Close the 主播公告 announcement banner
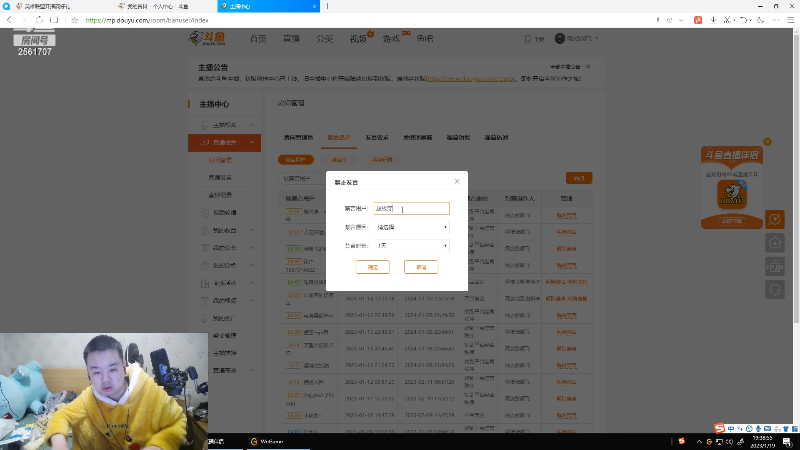The image size is (800, 450). [x=588, y=66]
